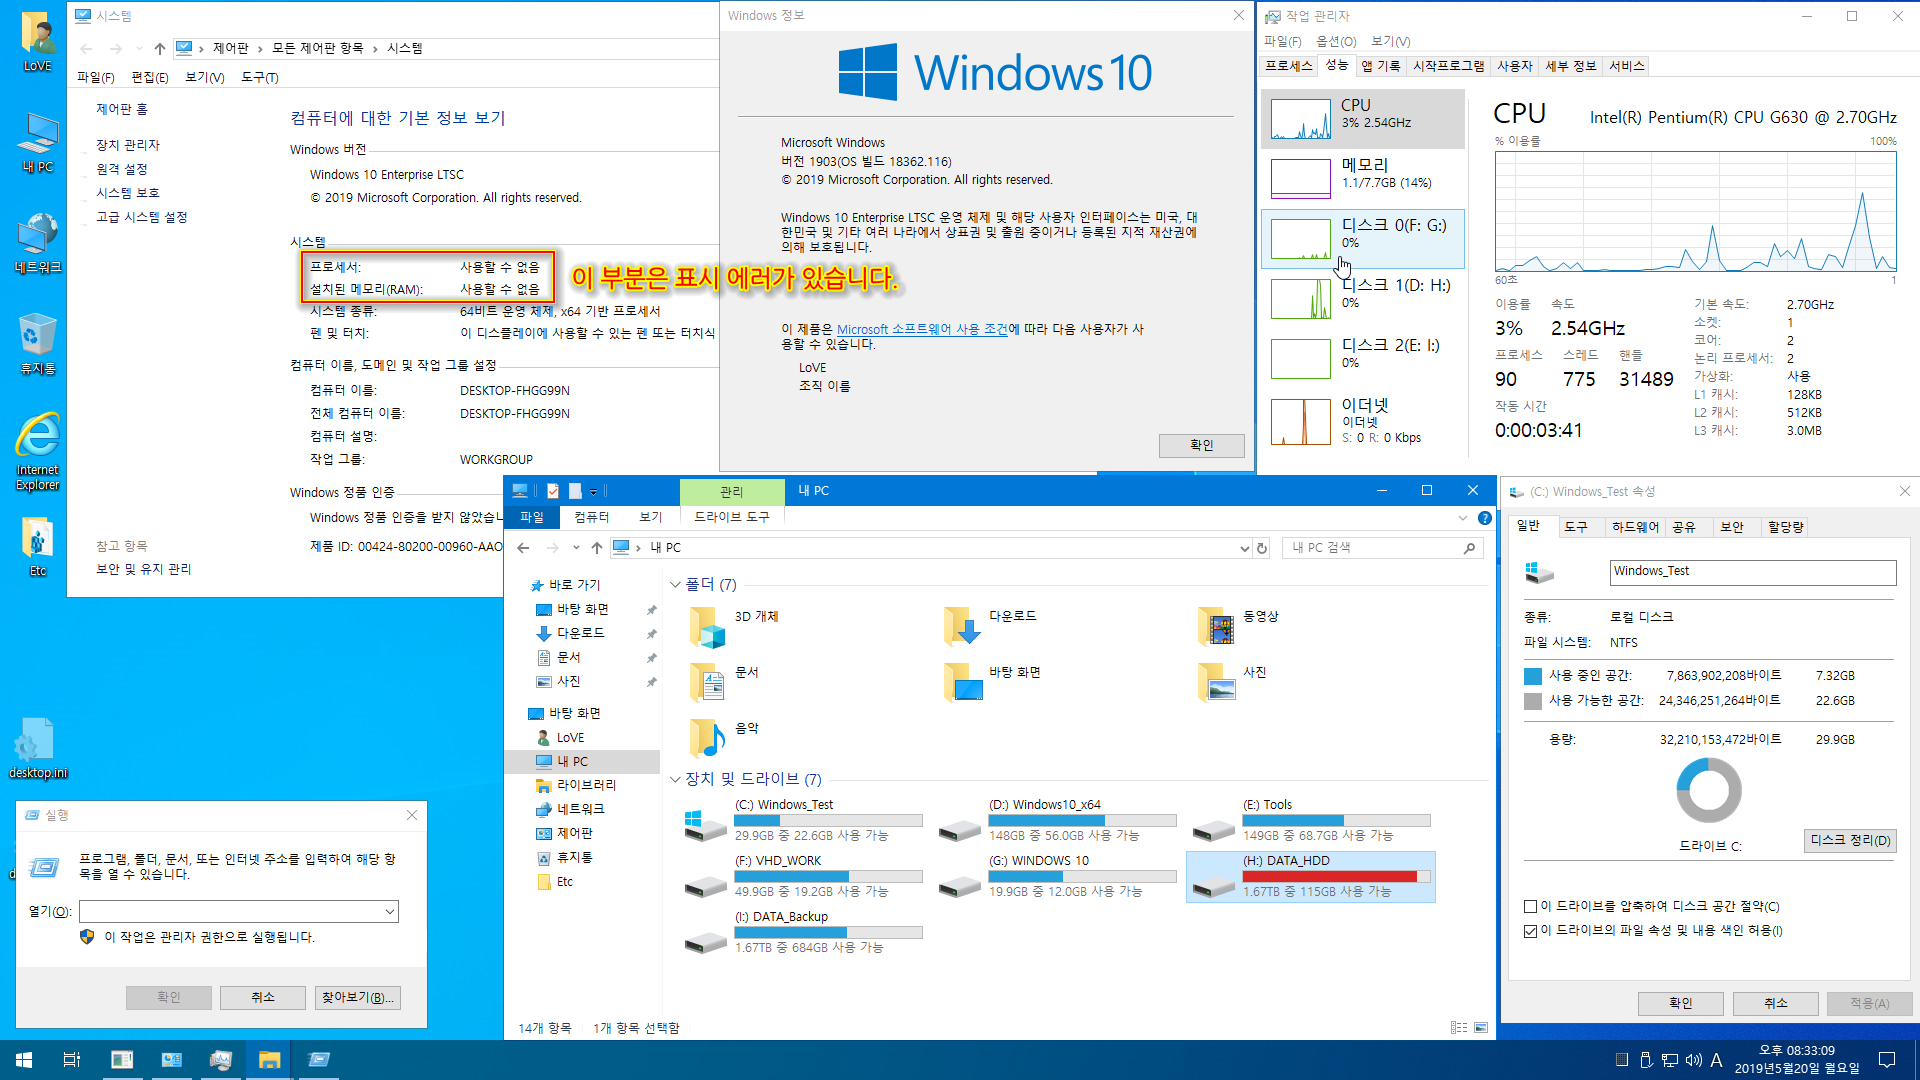Enable compress this drive checkbox

pos(1530,907)
